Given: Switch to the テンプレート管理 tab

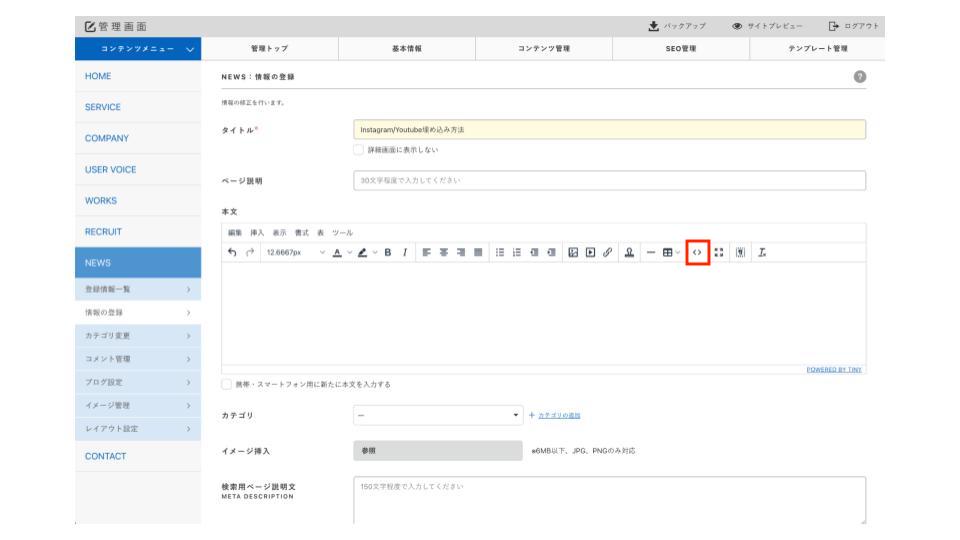Looking at the screenshot, I should coord(817,48).
